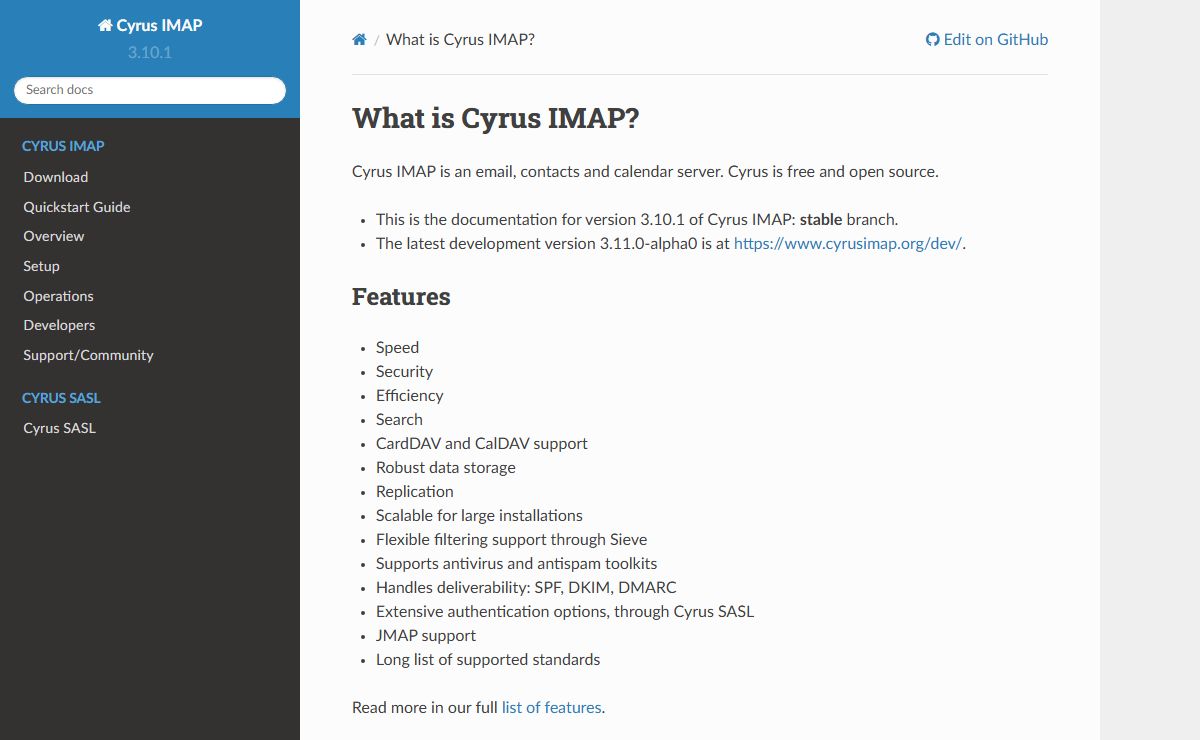Click 'Supports antivirus and antispam toolkits'
The width and height of the screenshot is (1200, 740).
coord(517,563)
